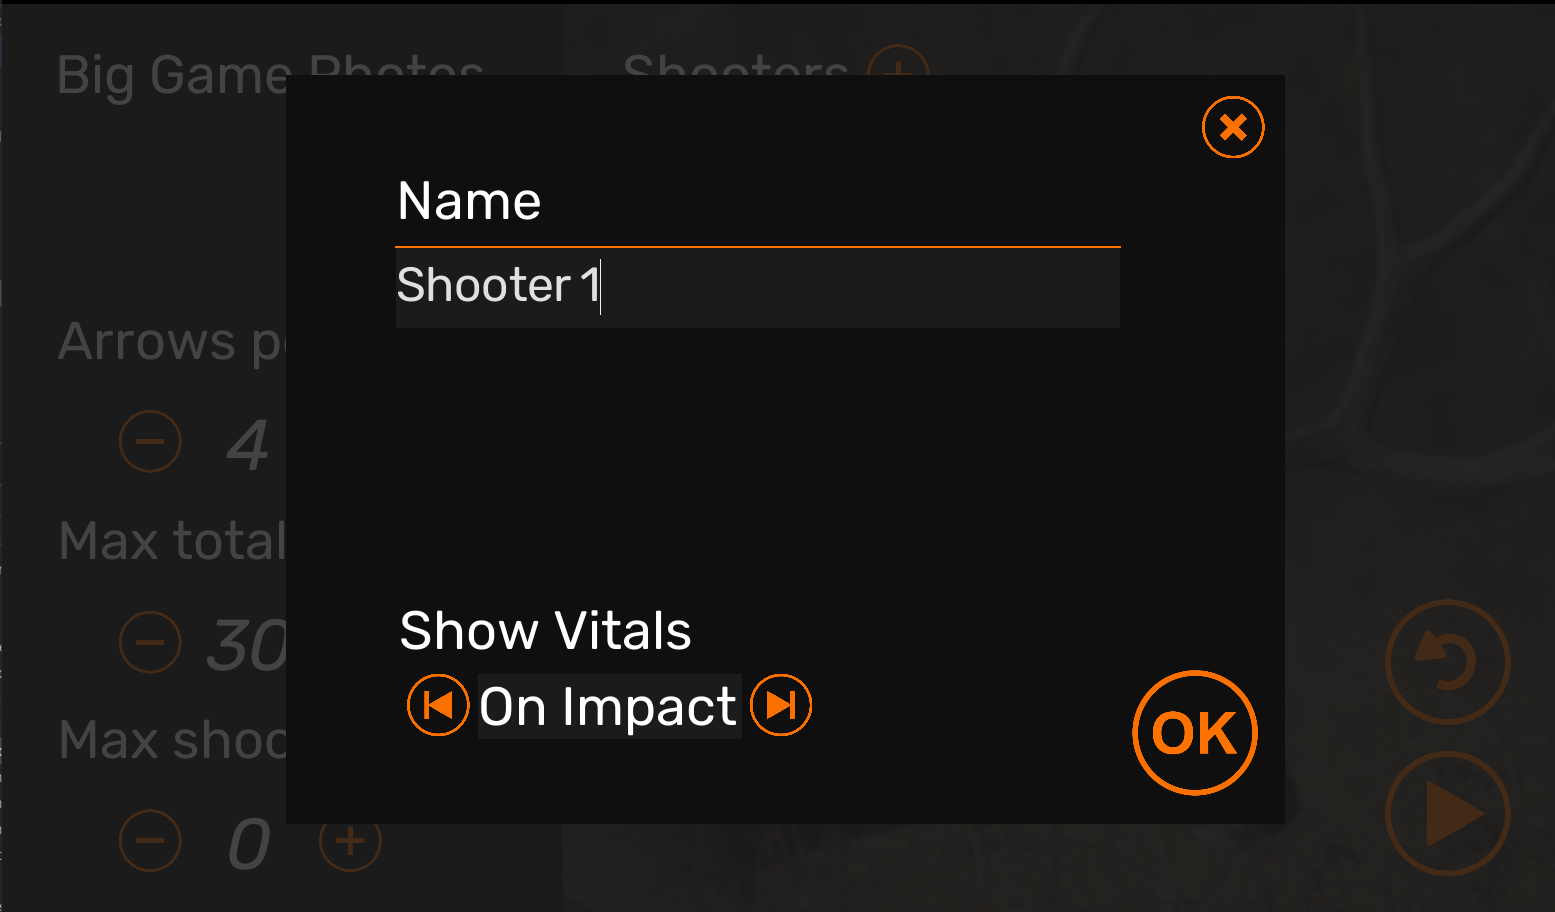Confirm with the orange OK button
The image size is (1555, 912).
click(x=1195, y=733)
